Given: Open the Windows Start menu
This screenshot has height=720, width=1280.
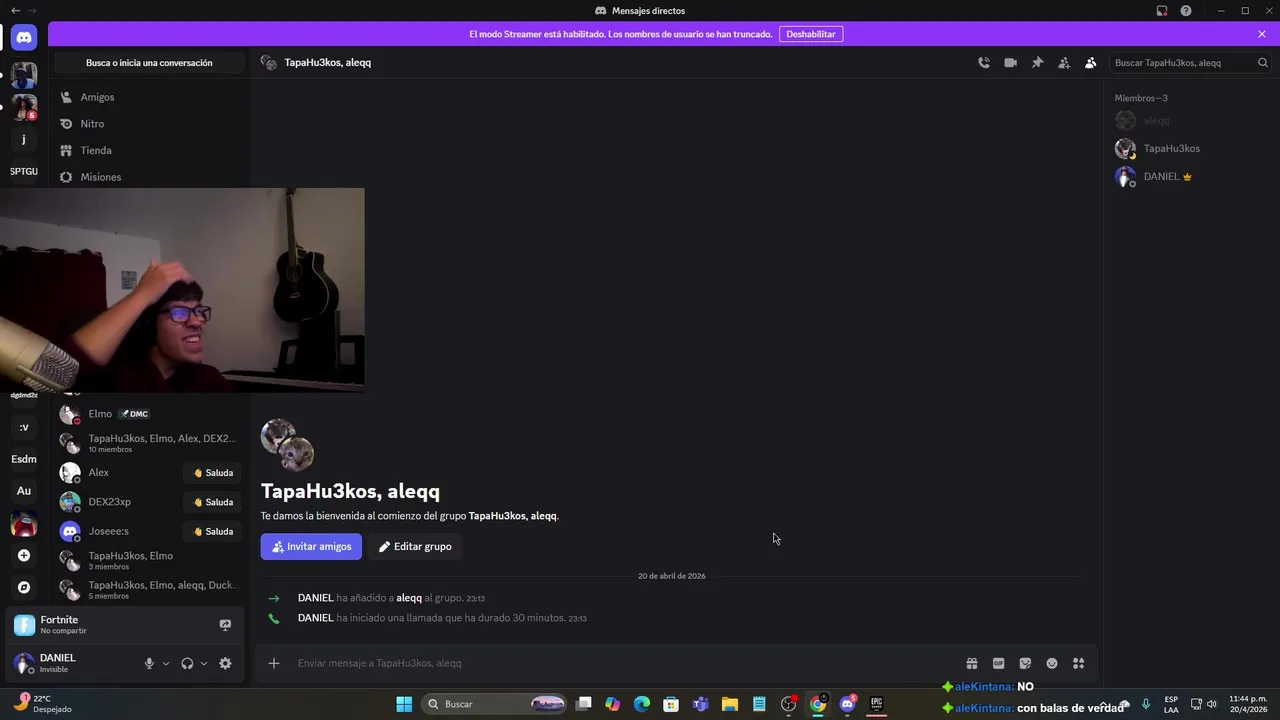Looking at the screenshot, I should click(x=404, y=704).
